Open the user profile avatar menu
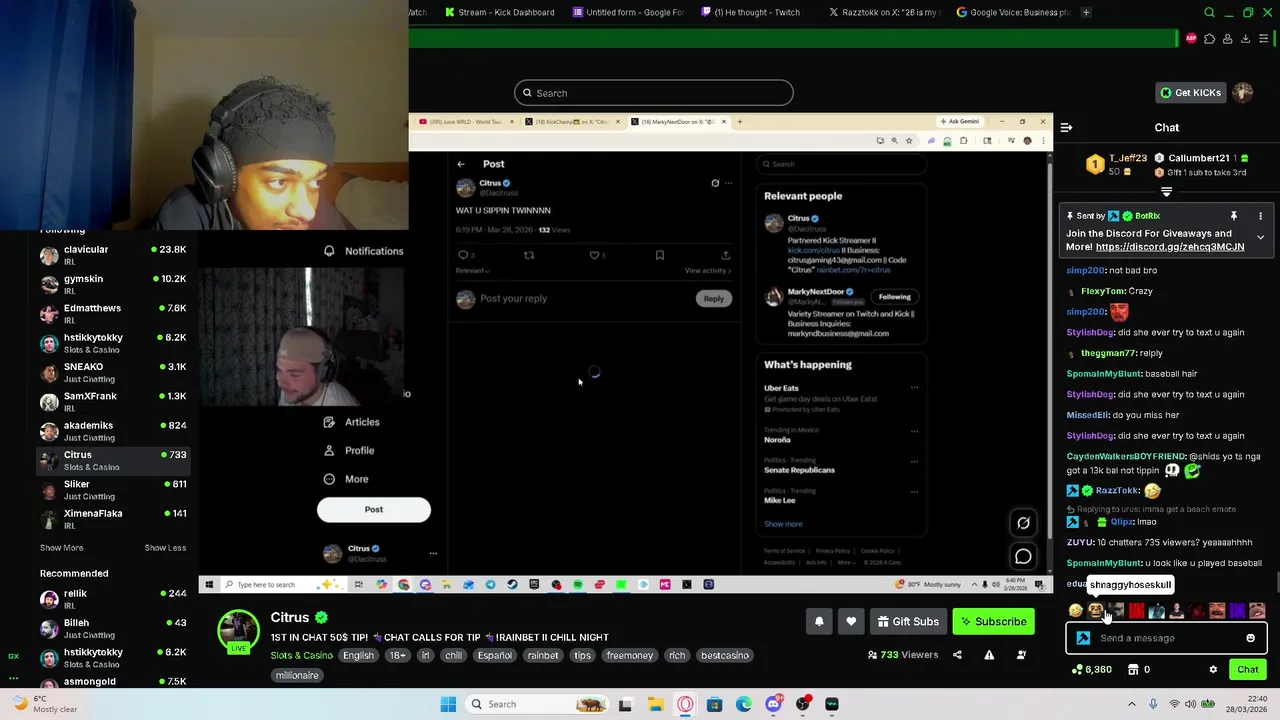1280x720 pixels. click(x=1243, y=93)
